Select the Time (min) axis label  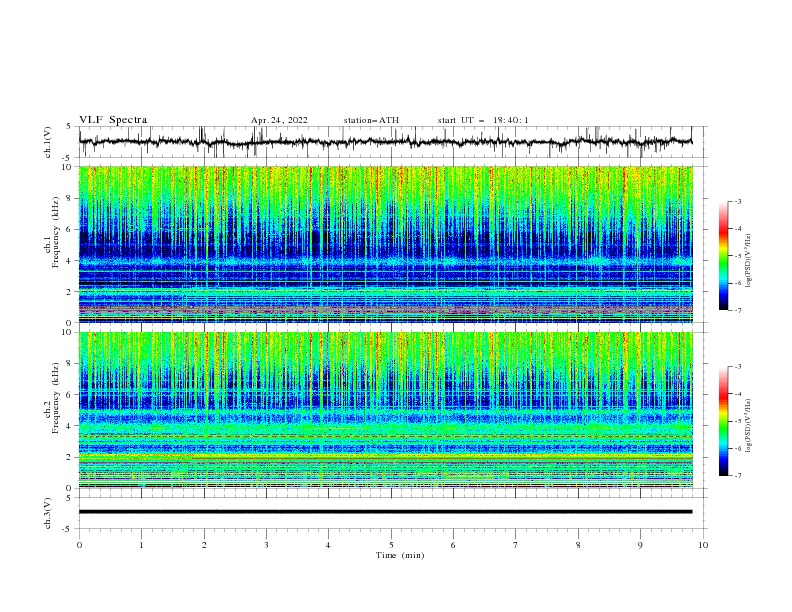click(400, 555)
